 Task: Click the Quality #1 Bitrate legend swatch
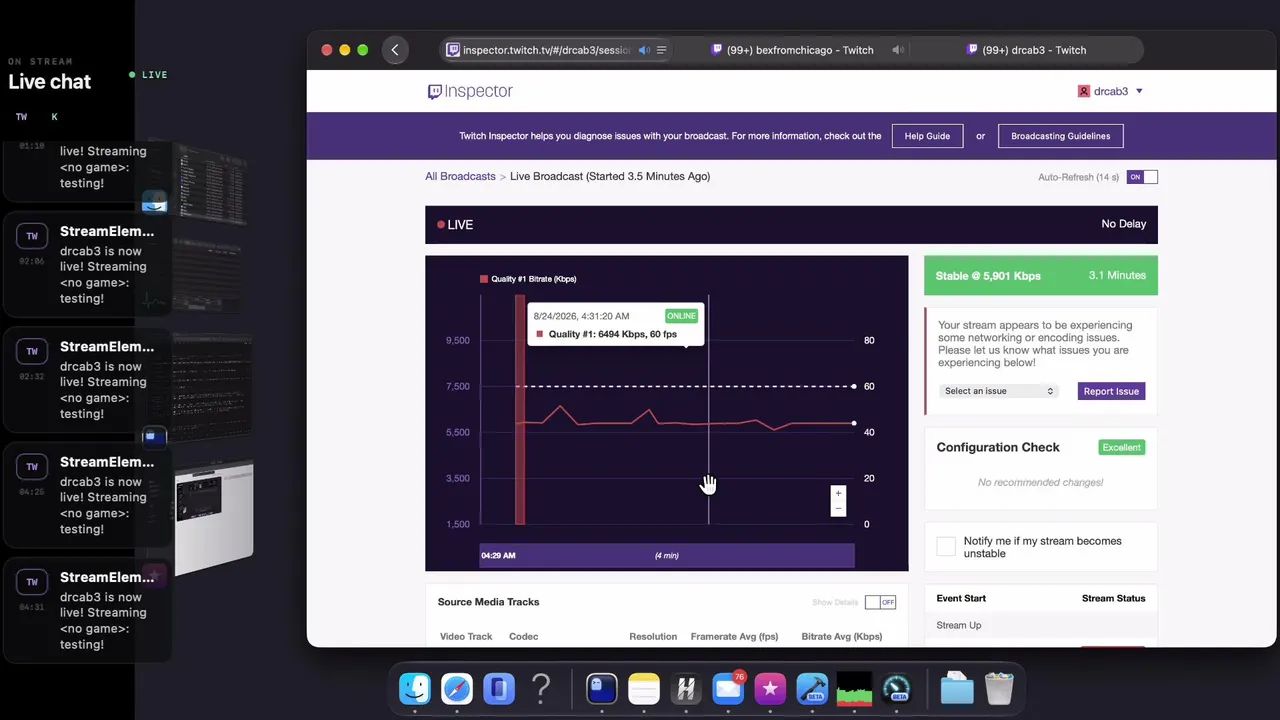484,279
